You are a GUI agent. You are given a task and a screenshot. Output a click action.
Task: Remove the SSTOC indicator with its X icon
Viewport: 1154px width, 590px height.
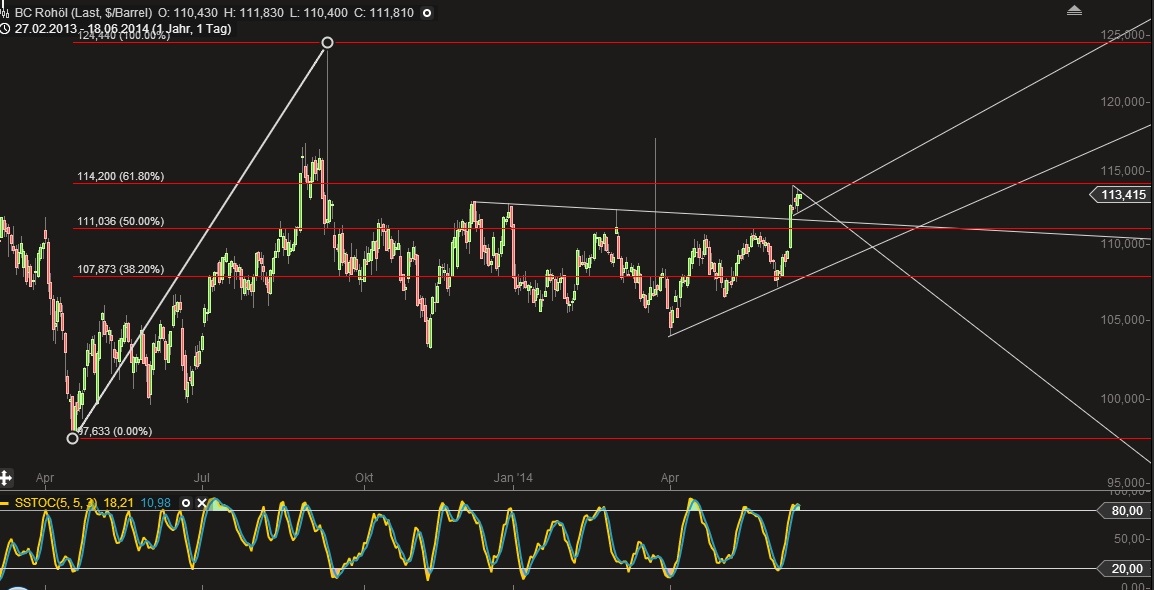pos(202,503)
